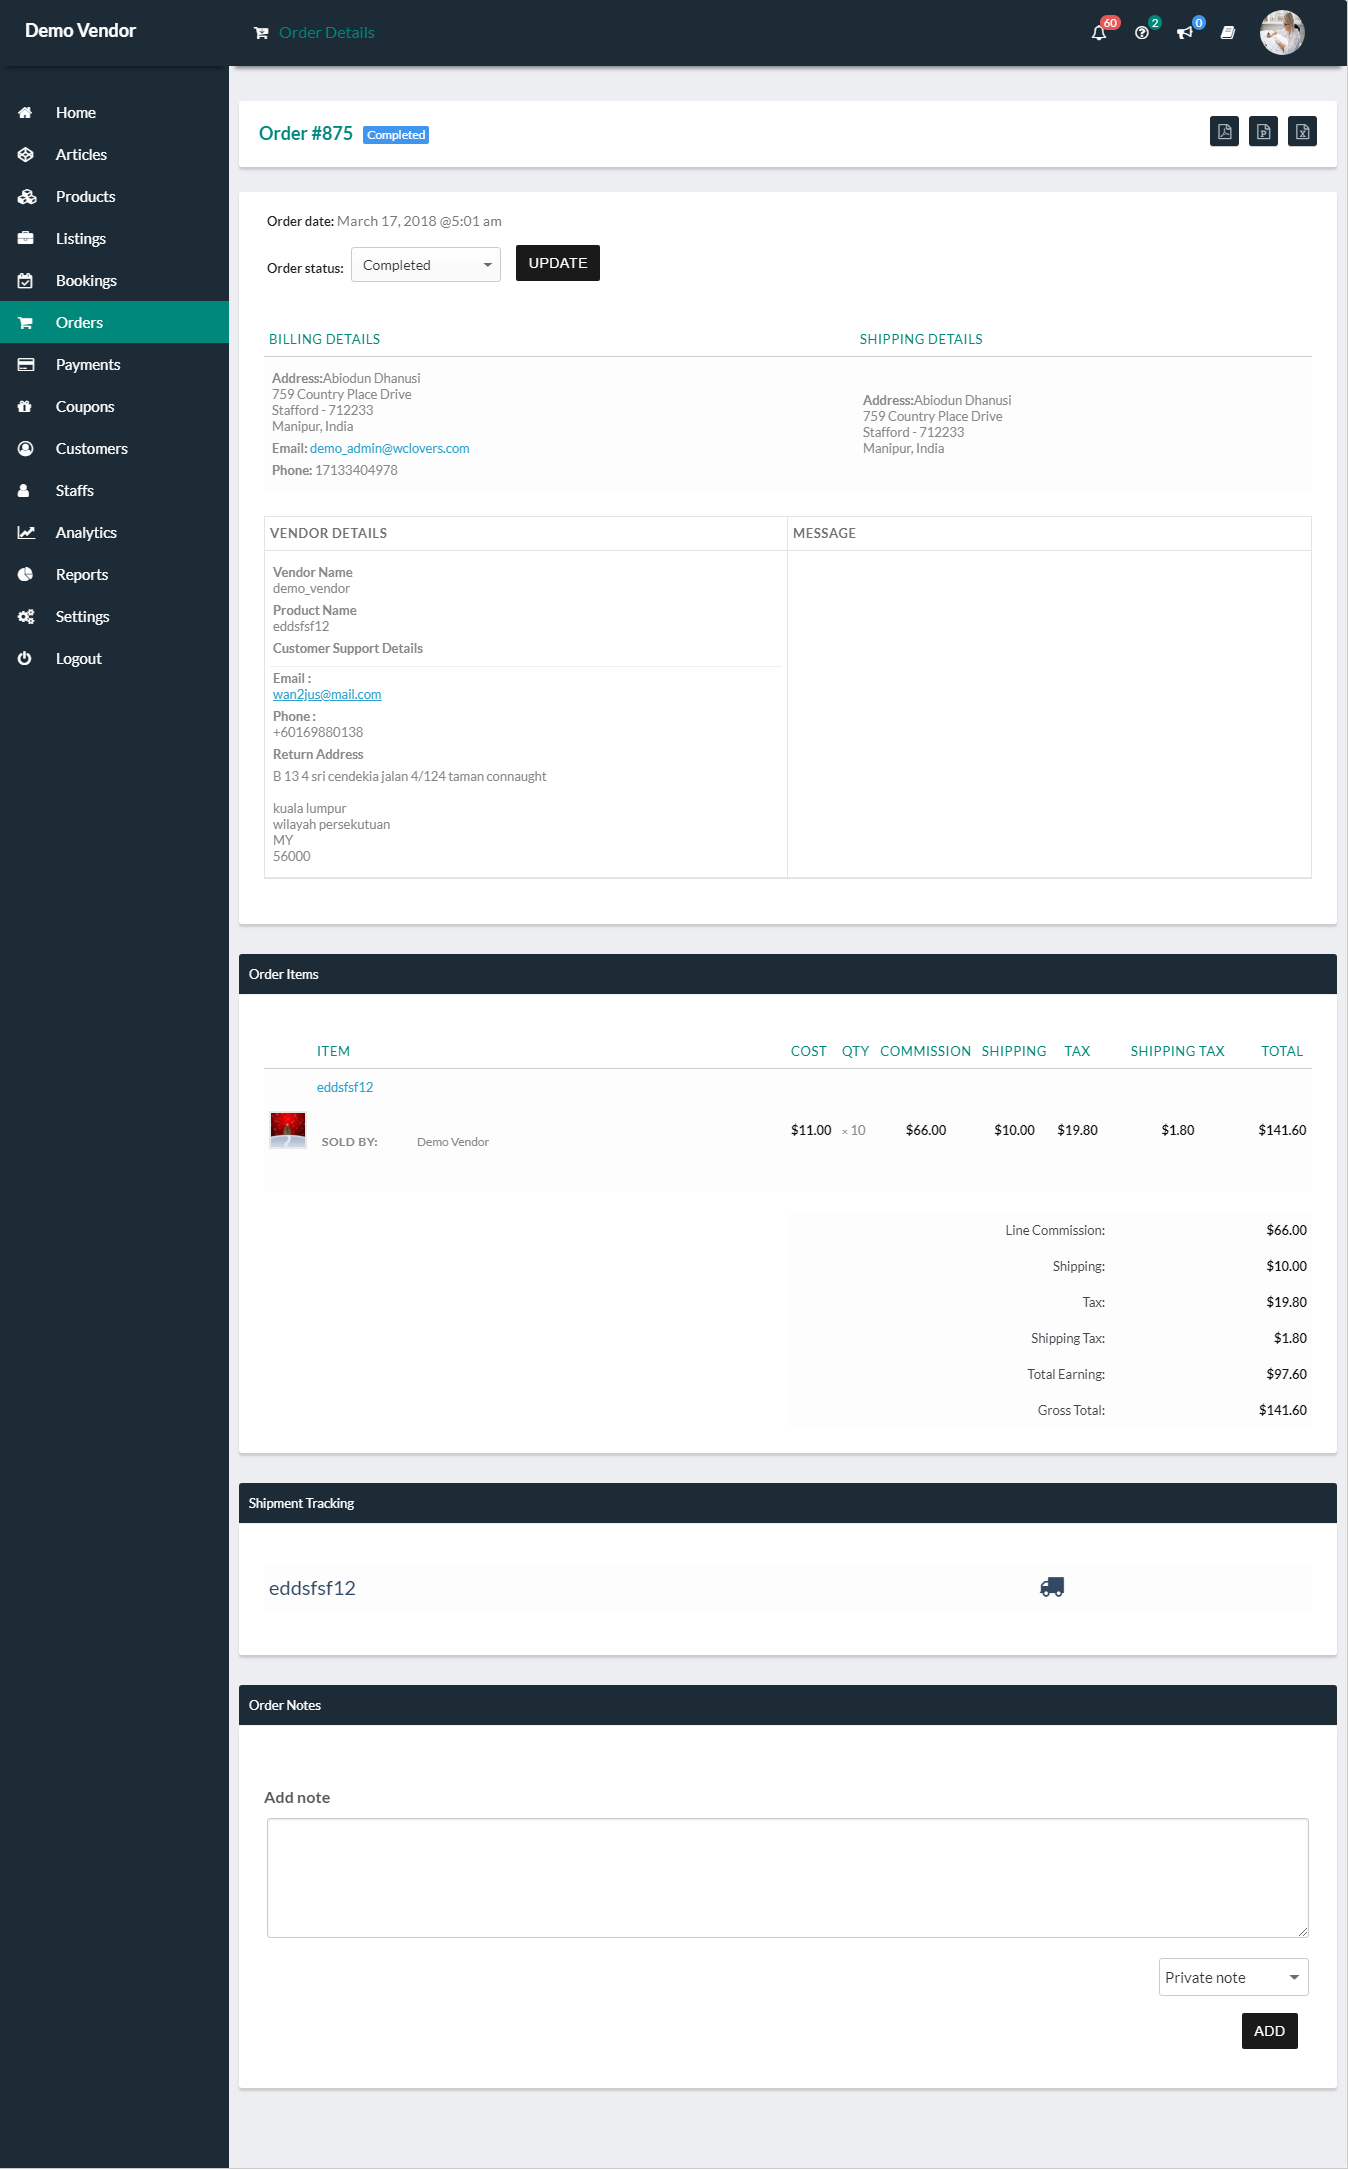The width and height of the screenshot is (1348, 2170).
Task: Click the Logout power icon
Action: 24,659
